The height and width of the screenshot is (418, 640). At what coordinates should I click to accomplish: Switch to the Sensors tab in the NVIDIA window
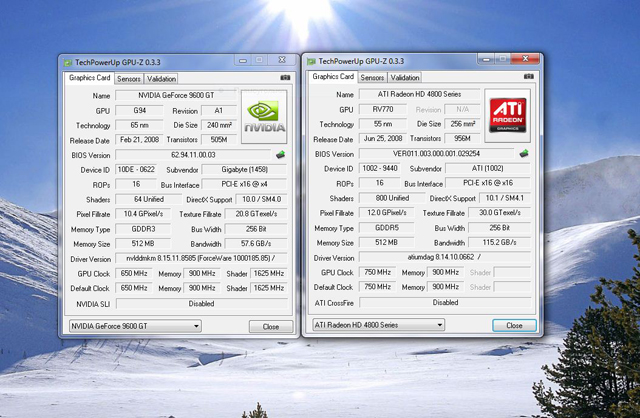pos(129,78)
